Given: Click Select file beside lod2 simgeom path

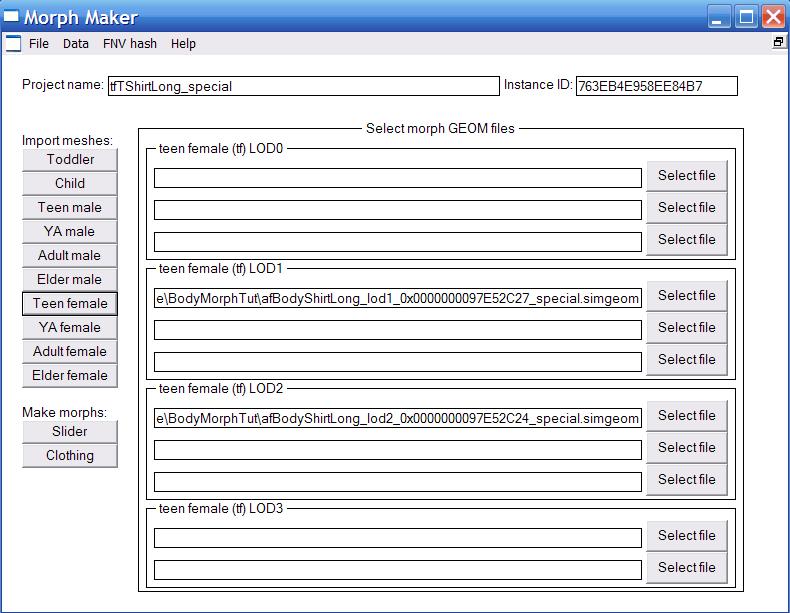Looking at the screenshot, I should click(687, 416).
